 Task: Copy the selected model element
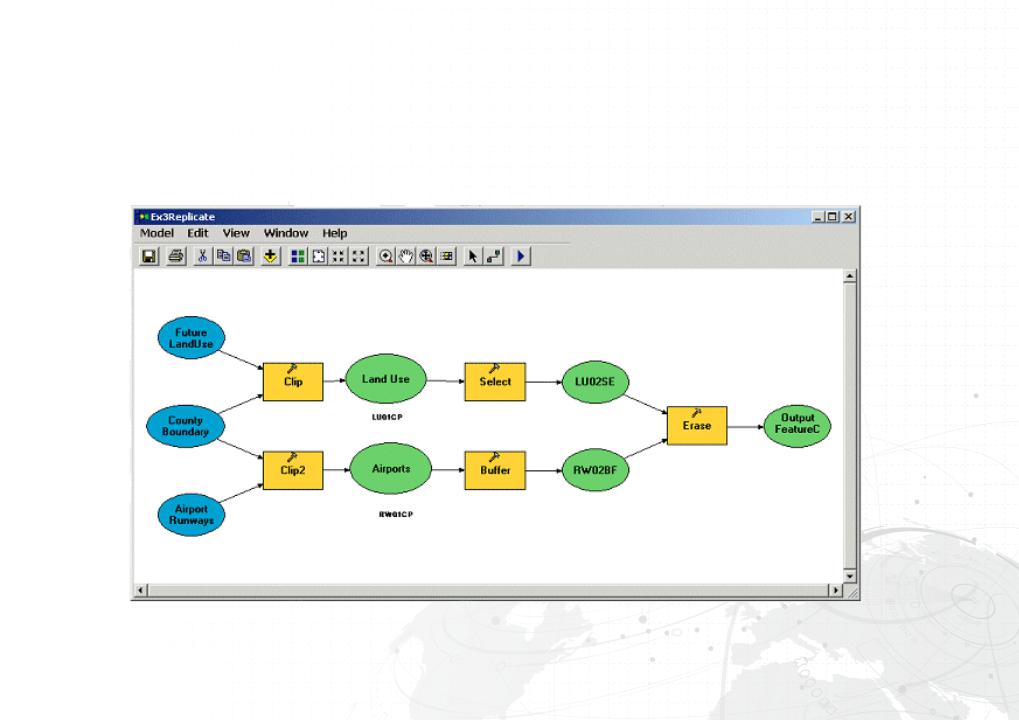(x=224, y=256)
